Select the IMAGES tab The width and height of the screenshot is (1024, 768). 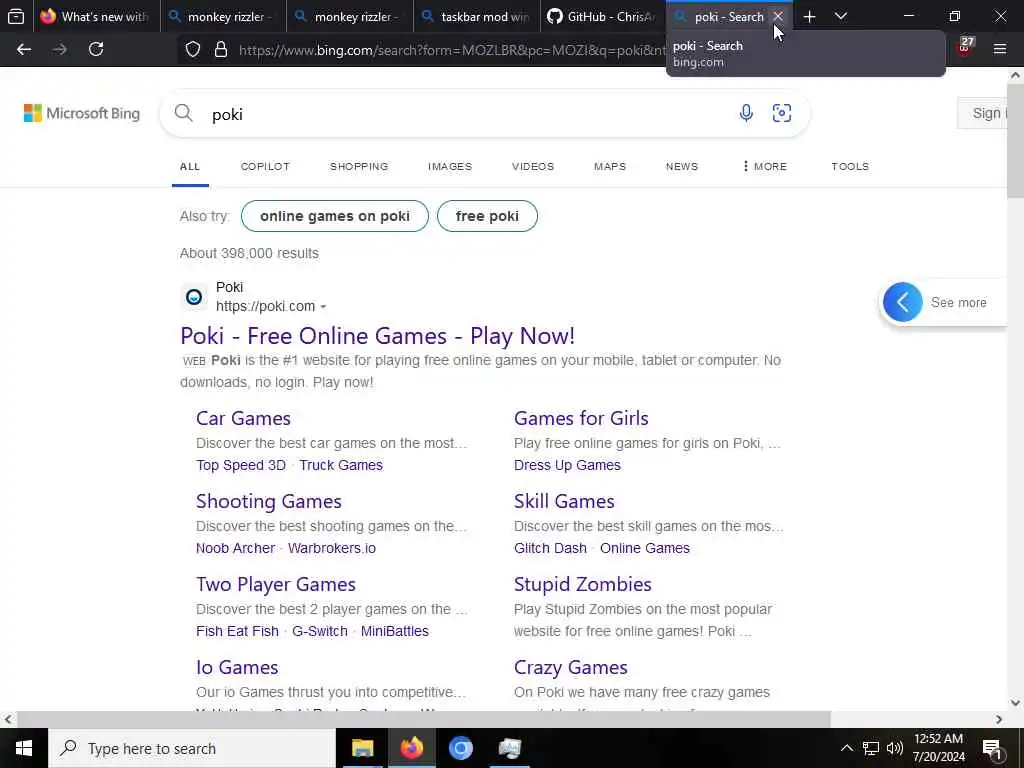tap(450, 167)
